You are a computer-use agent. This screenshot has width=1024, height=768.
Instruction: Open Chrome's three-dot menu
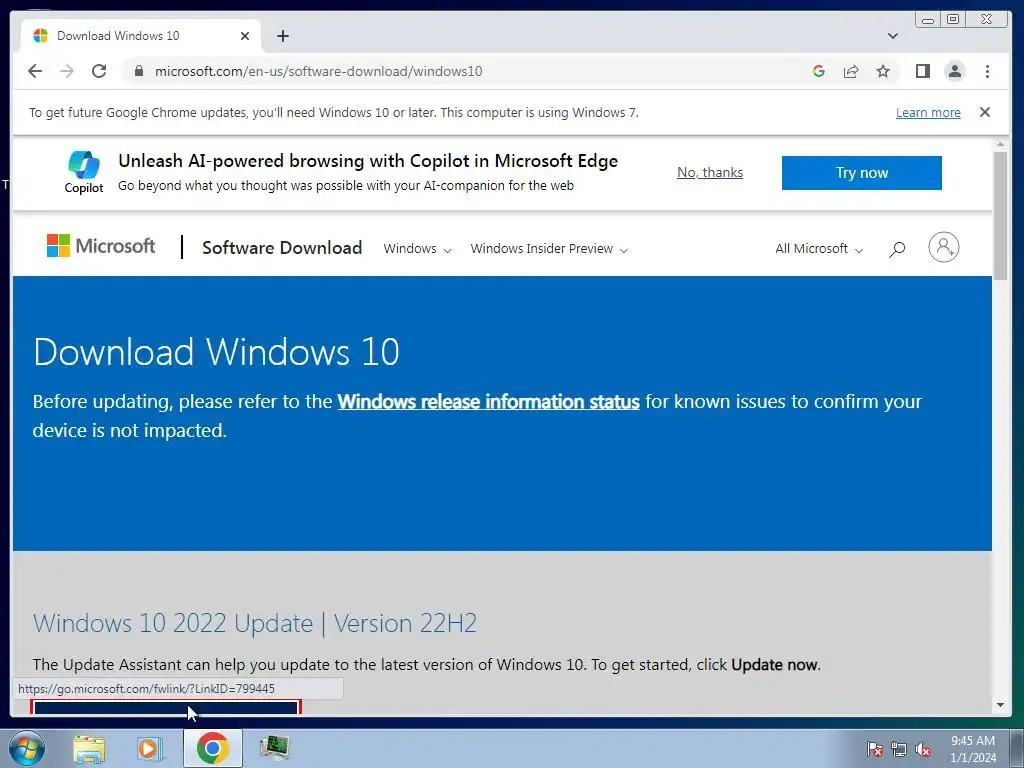(987, 71)
